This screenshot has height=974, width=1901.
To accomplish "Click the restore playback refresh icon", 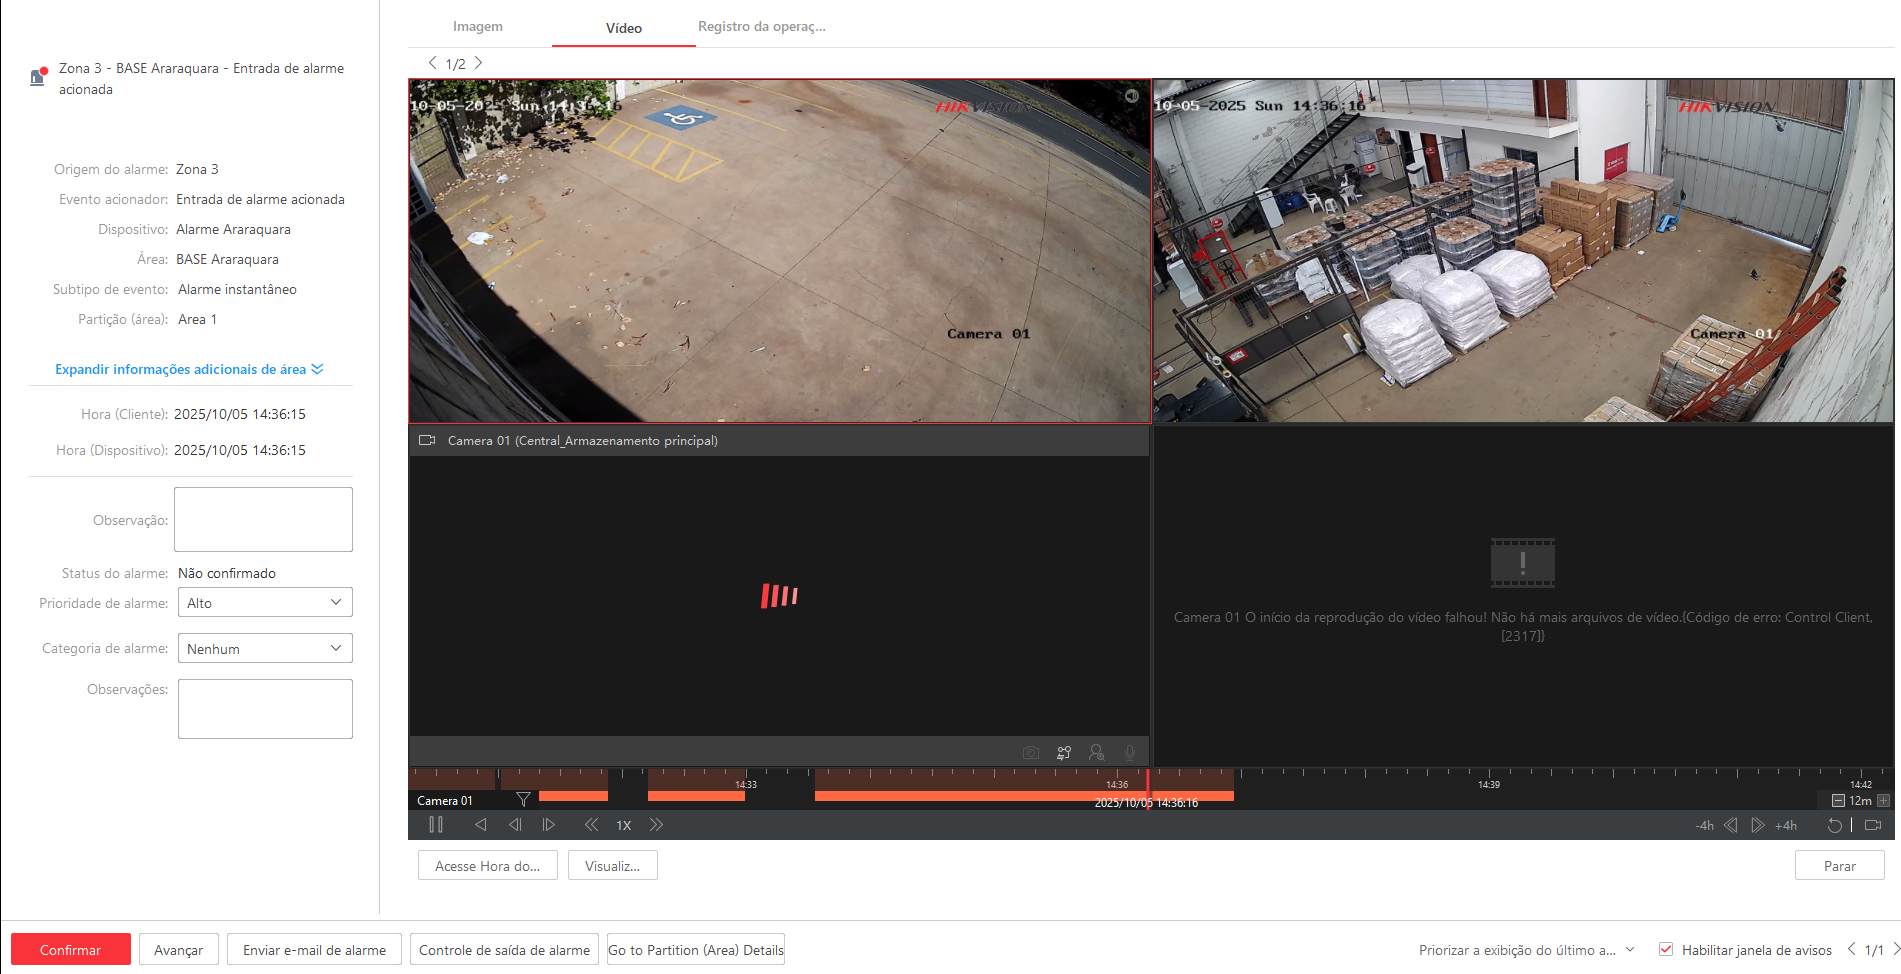I will tap(1834, 825).
